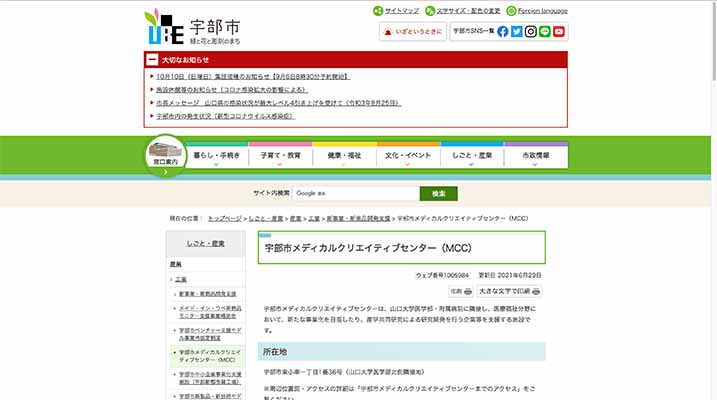Open the Foreign language link text
This screenshot has width=717, height=400.
click(542, 11)
